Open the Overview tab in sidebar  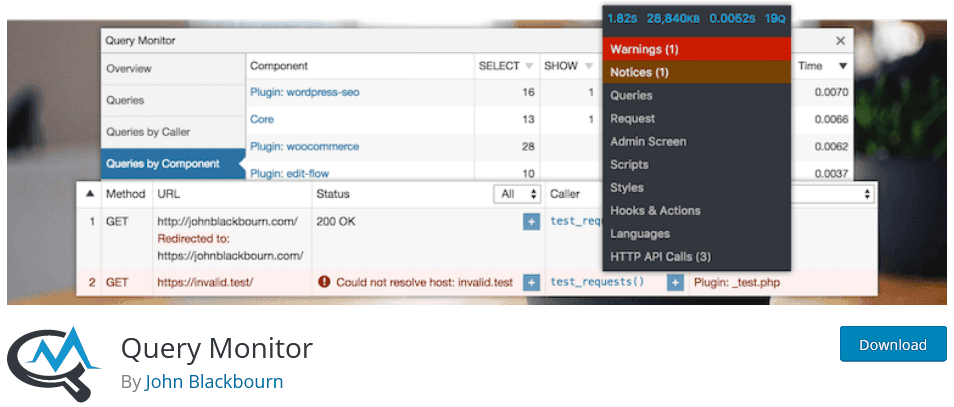tap(129, 69)
